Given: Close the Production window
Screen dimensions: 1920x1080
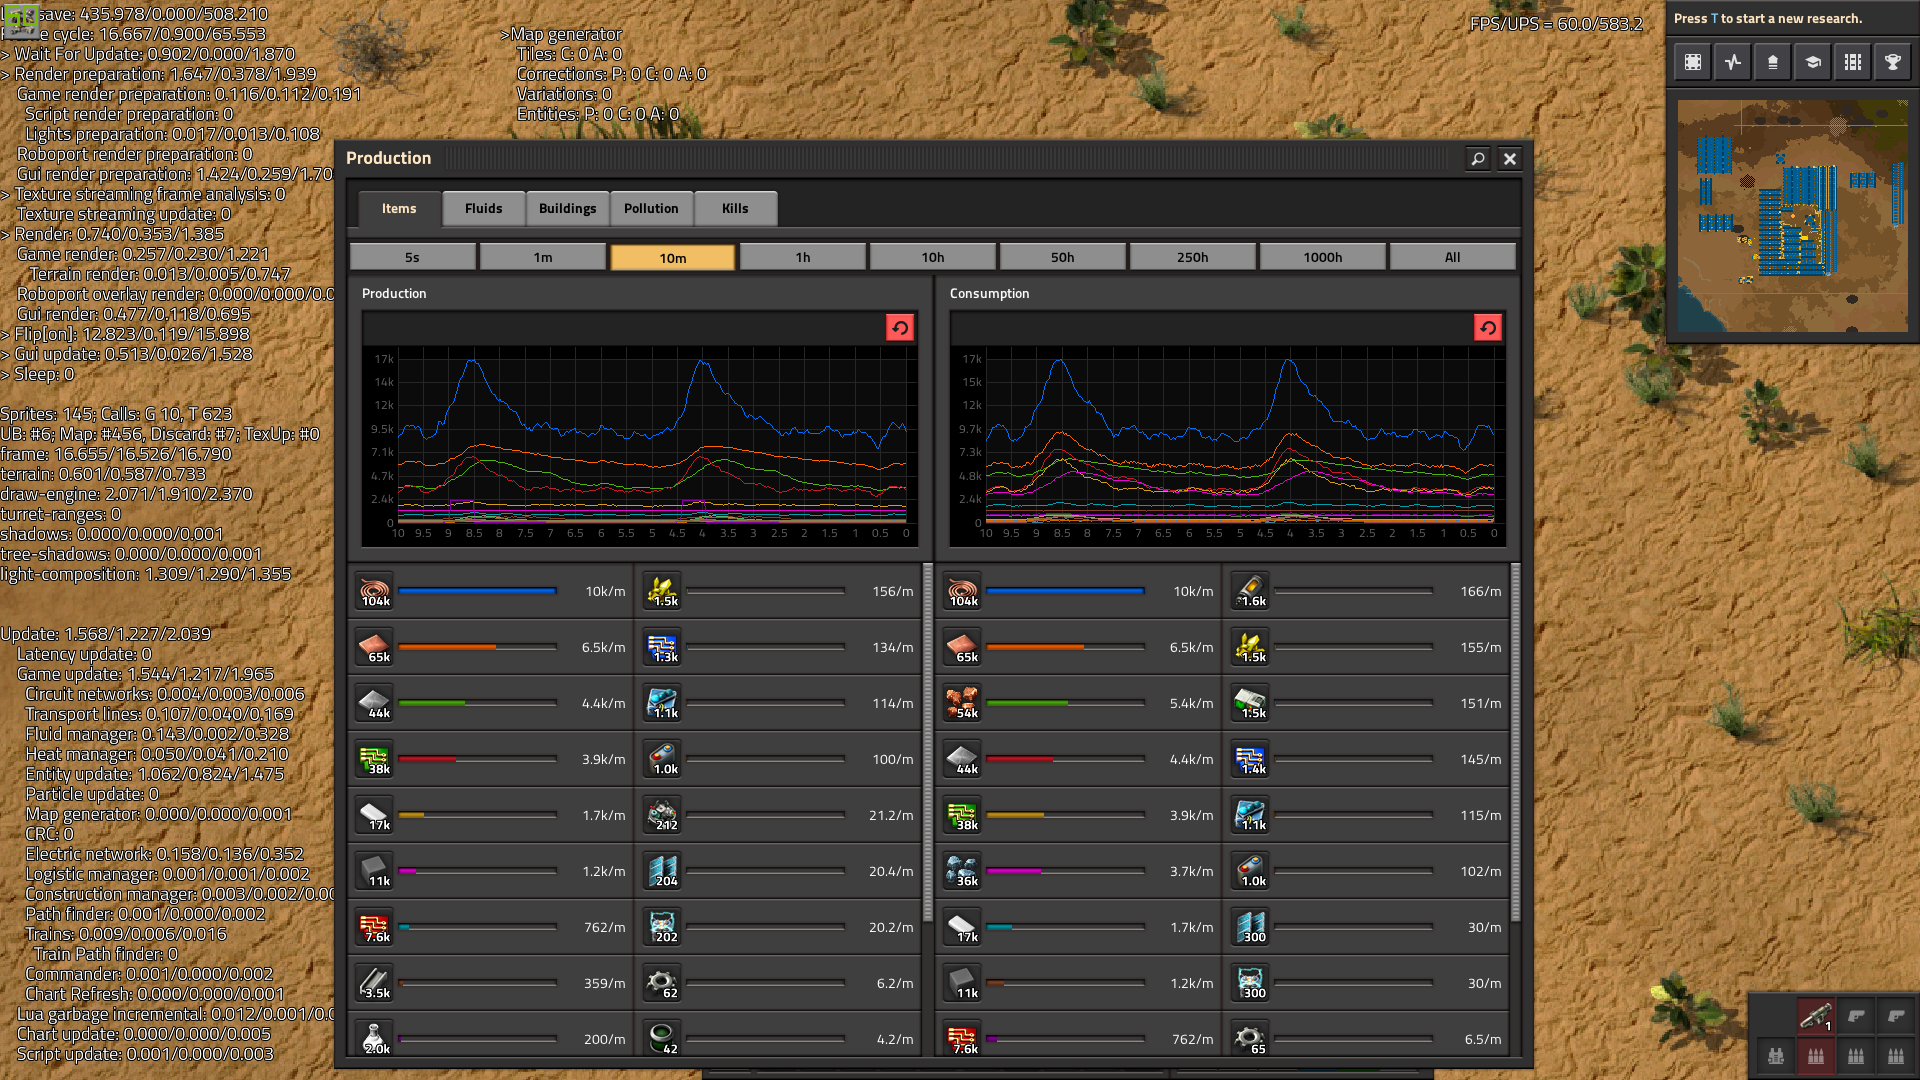Looking at the screenshot, I should 1510,158.
